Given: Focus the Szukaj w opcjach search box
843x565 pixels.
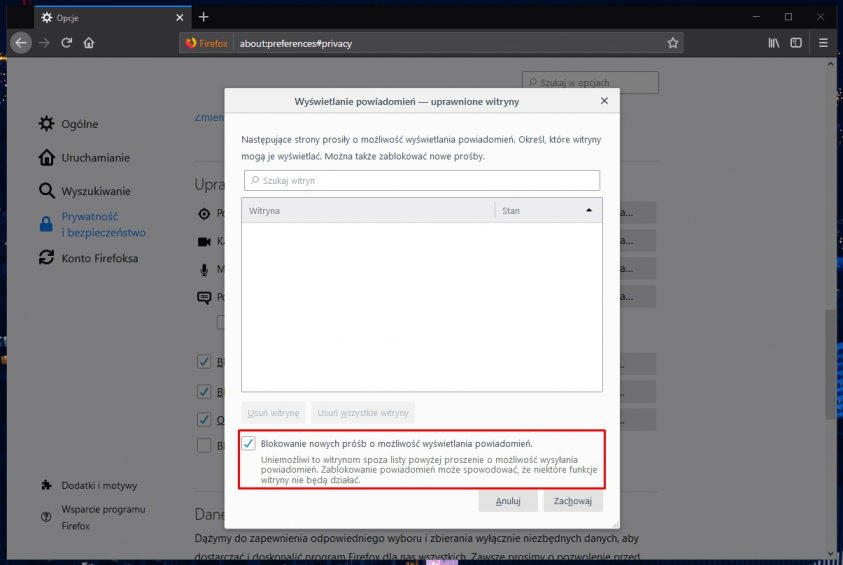Looking at the screenshot, I should click(590, 82).
